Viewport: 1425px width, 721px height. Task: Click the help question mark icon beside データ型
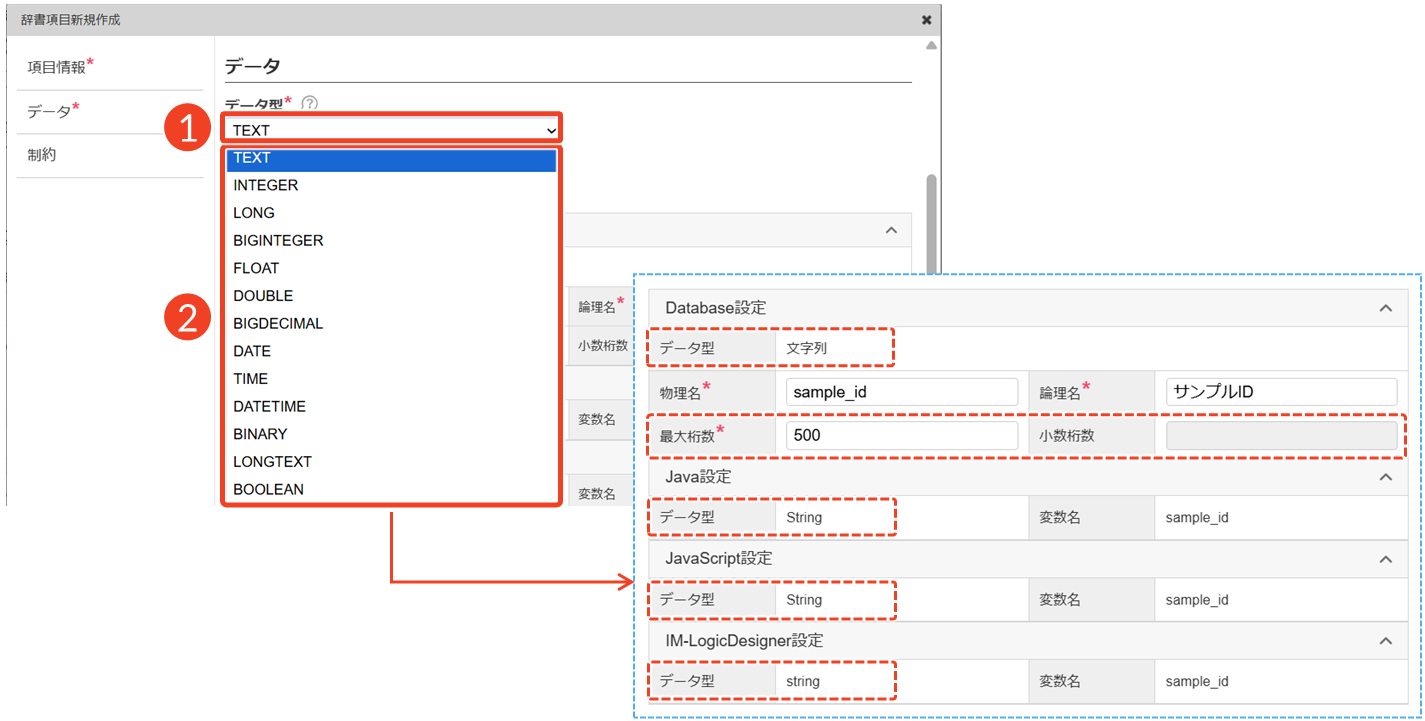click(x=310, y=103)
